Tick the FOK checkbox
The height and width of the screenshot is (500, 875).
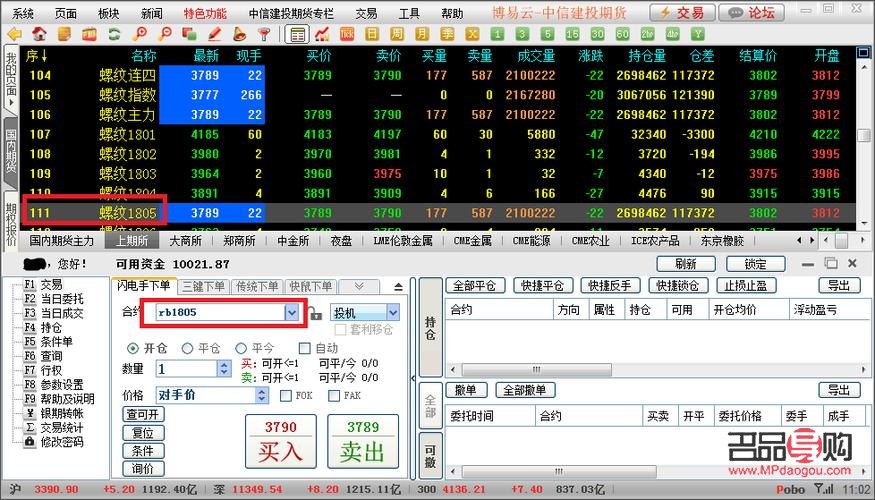click(x=286, y=396)
